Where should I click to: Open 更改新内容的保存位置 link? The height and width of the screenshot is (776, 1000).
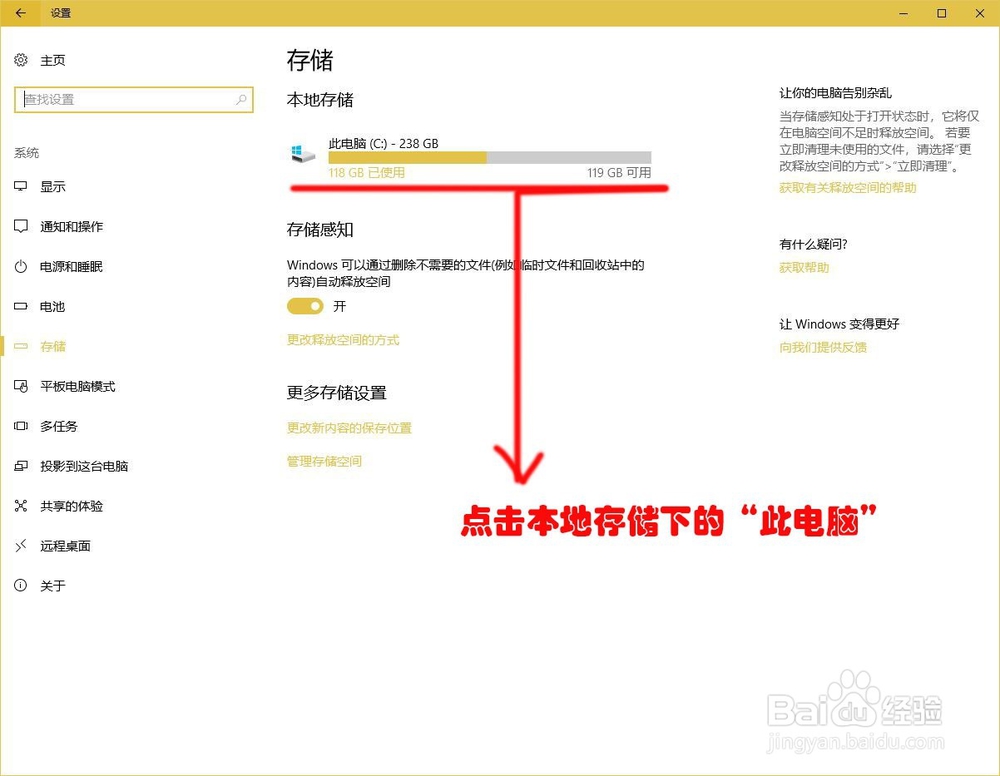349,428
